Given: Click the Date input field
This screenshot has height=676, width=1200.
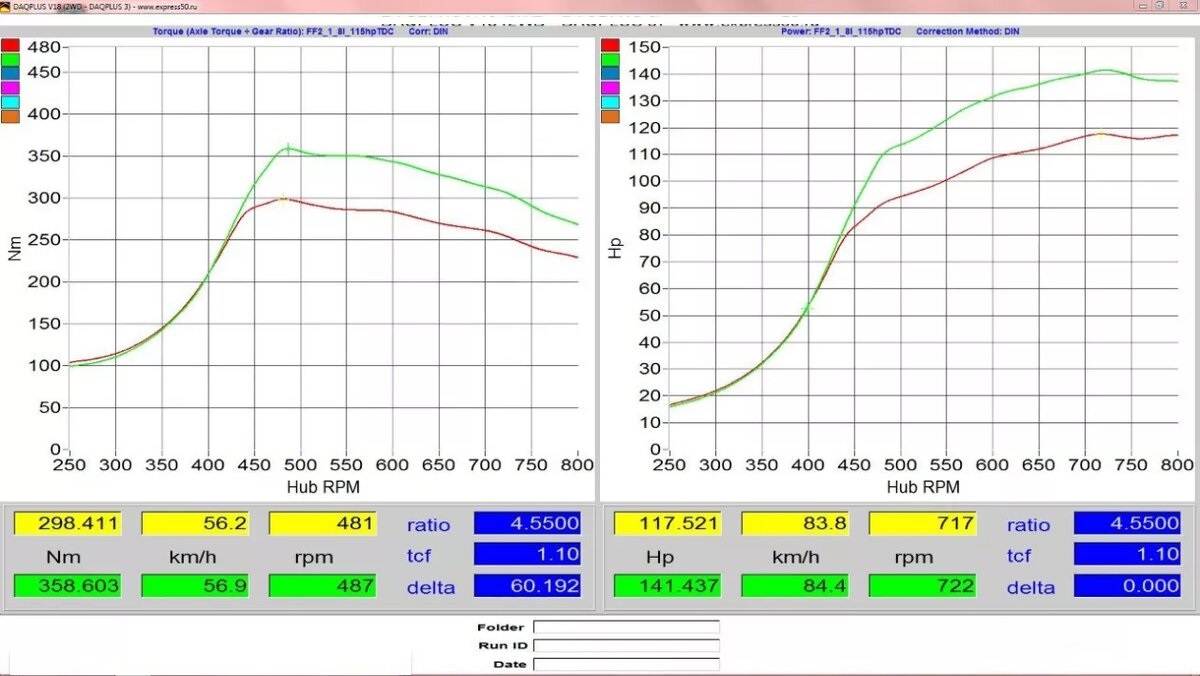Looking at the screenshot, I should 625,664.
